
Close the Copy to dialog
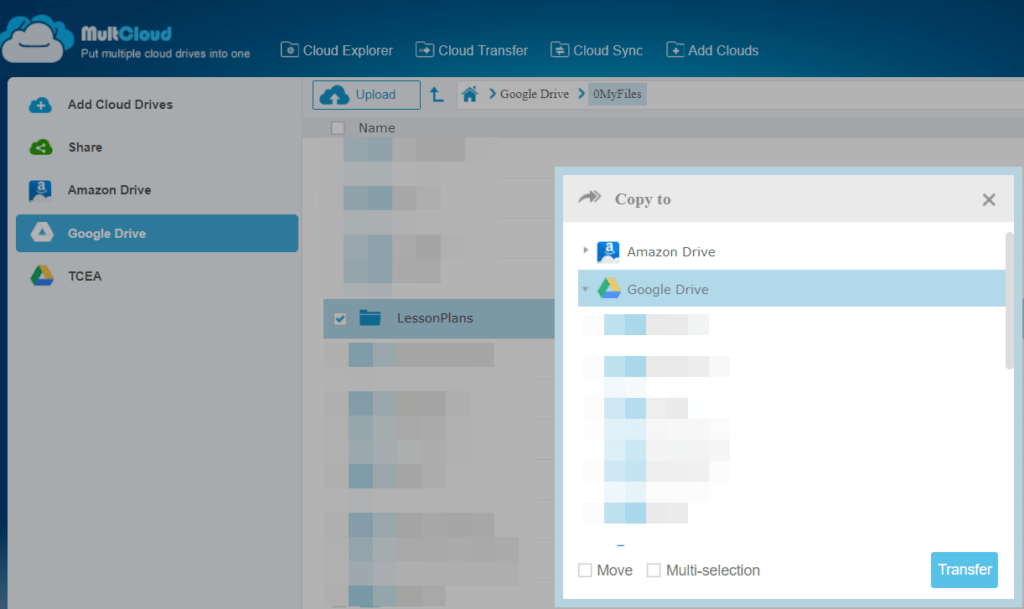pyautogui.click(x=989, y=200)
